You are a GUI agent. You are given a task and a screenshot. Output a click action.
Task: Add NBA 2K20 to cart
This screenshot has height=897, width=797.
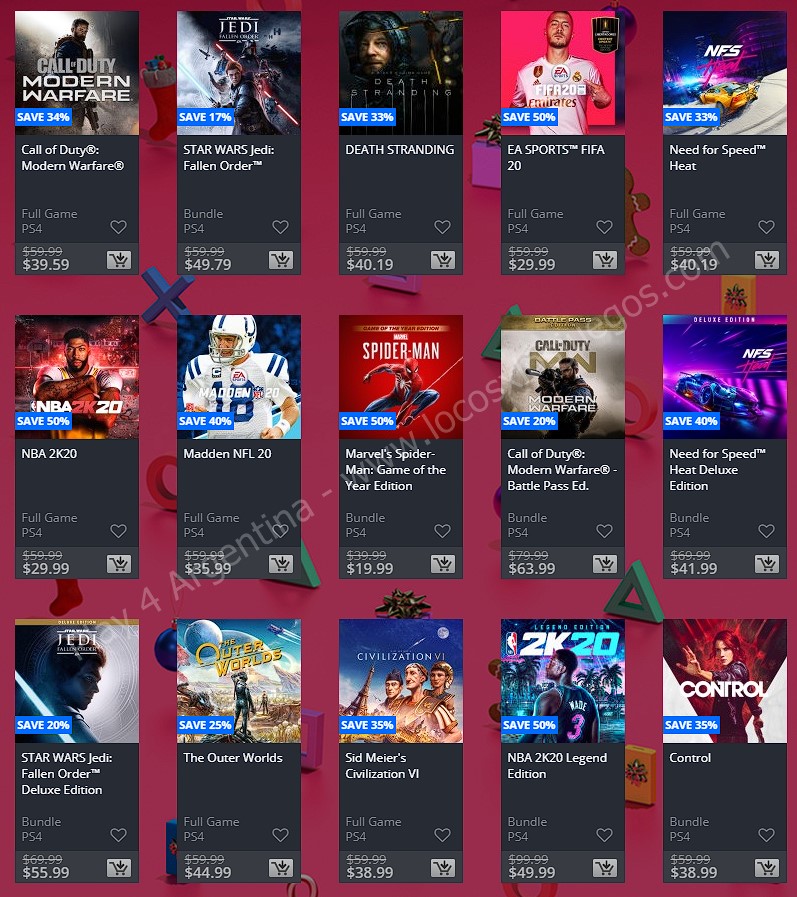coord(119,564)
